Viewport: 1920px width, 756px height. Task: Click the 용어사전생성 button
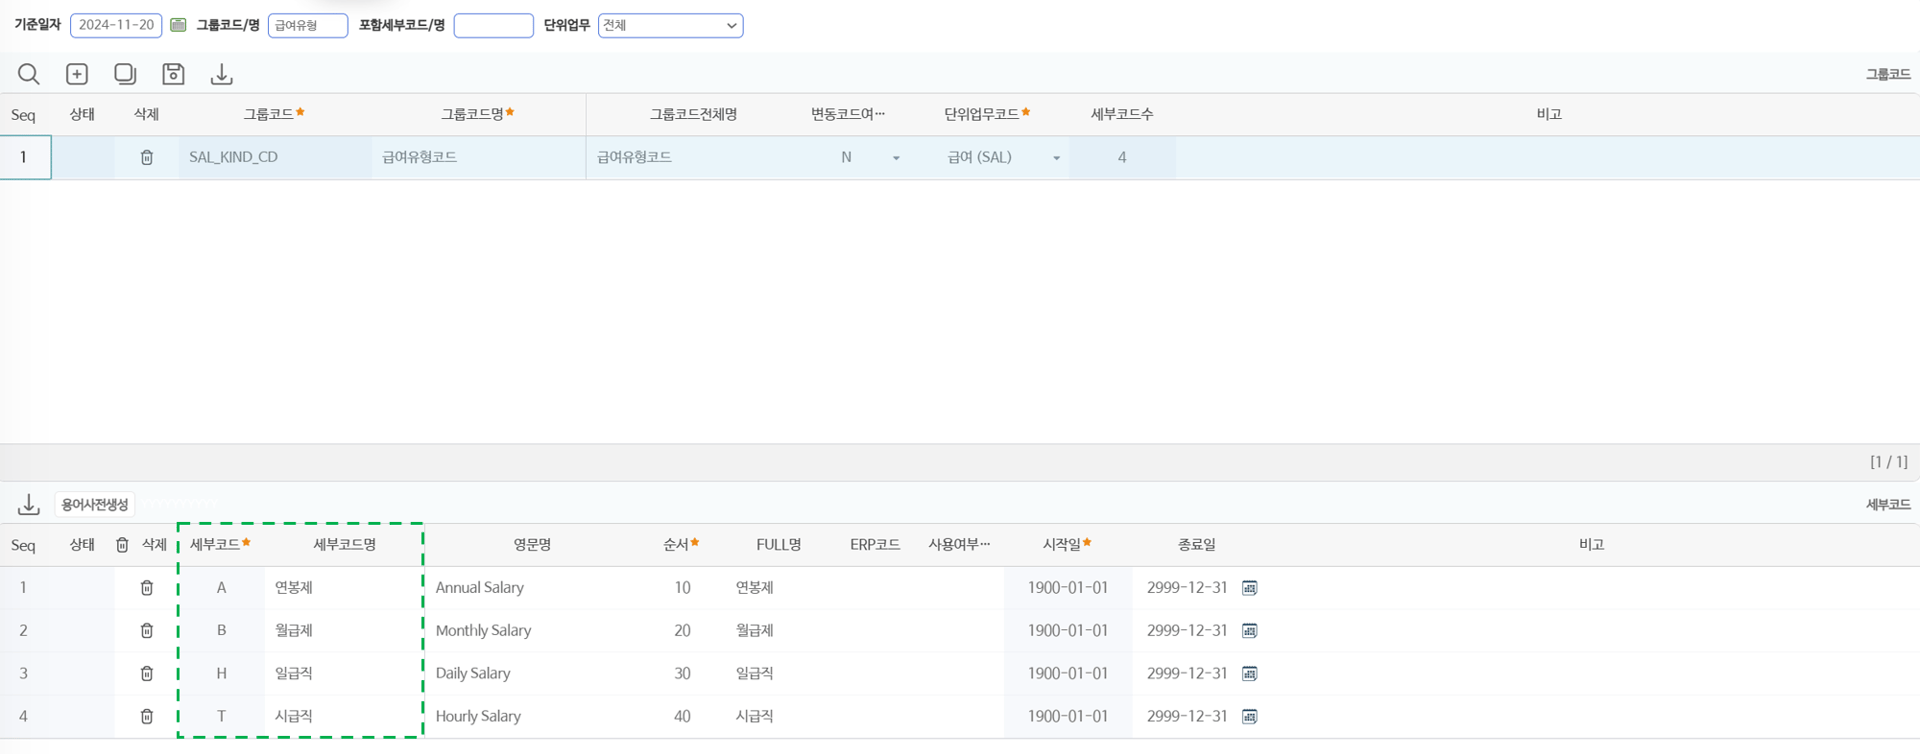95,504
